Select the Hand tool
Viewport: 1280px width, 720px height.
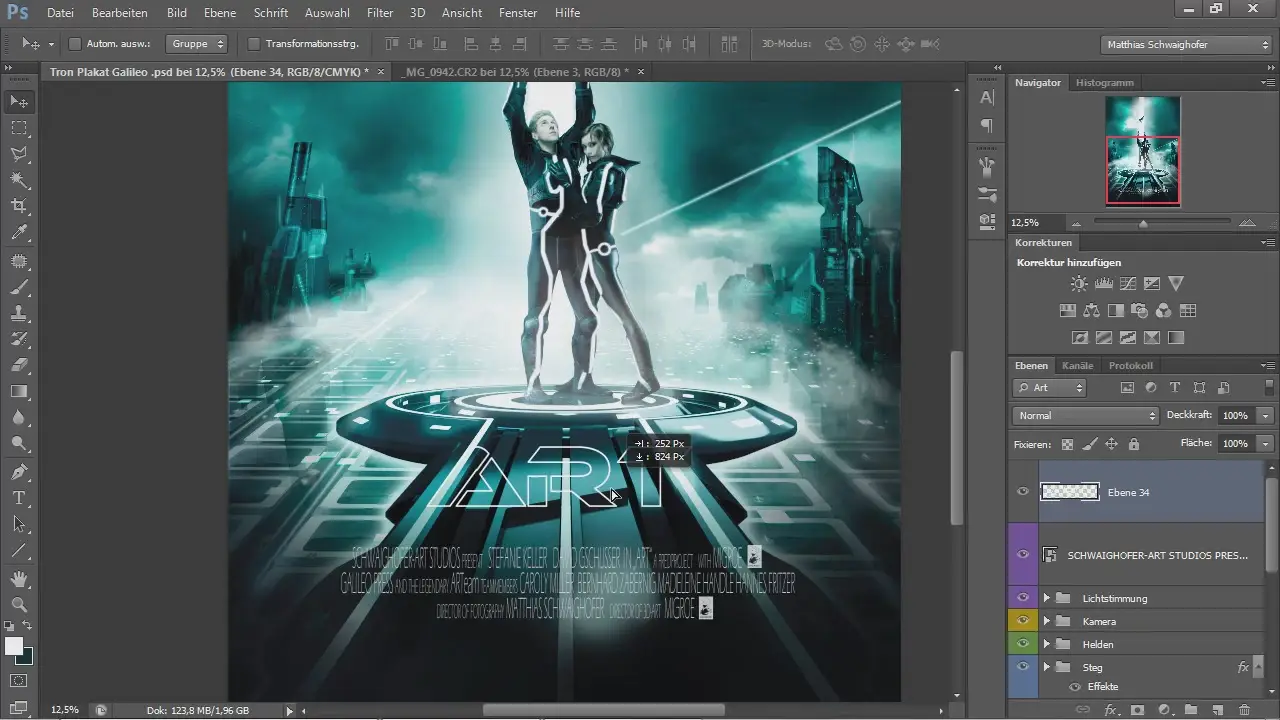tap(19, 578)
